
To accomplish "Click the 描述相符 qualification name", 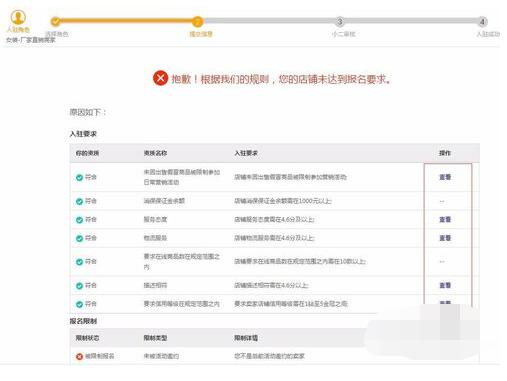I will 155,285.
